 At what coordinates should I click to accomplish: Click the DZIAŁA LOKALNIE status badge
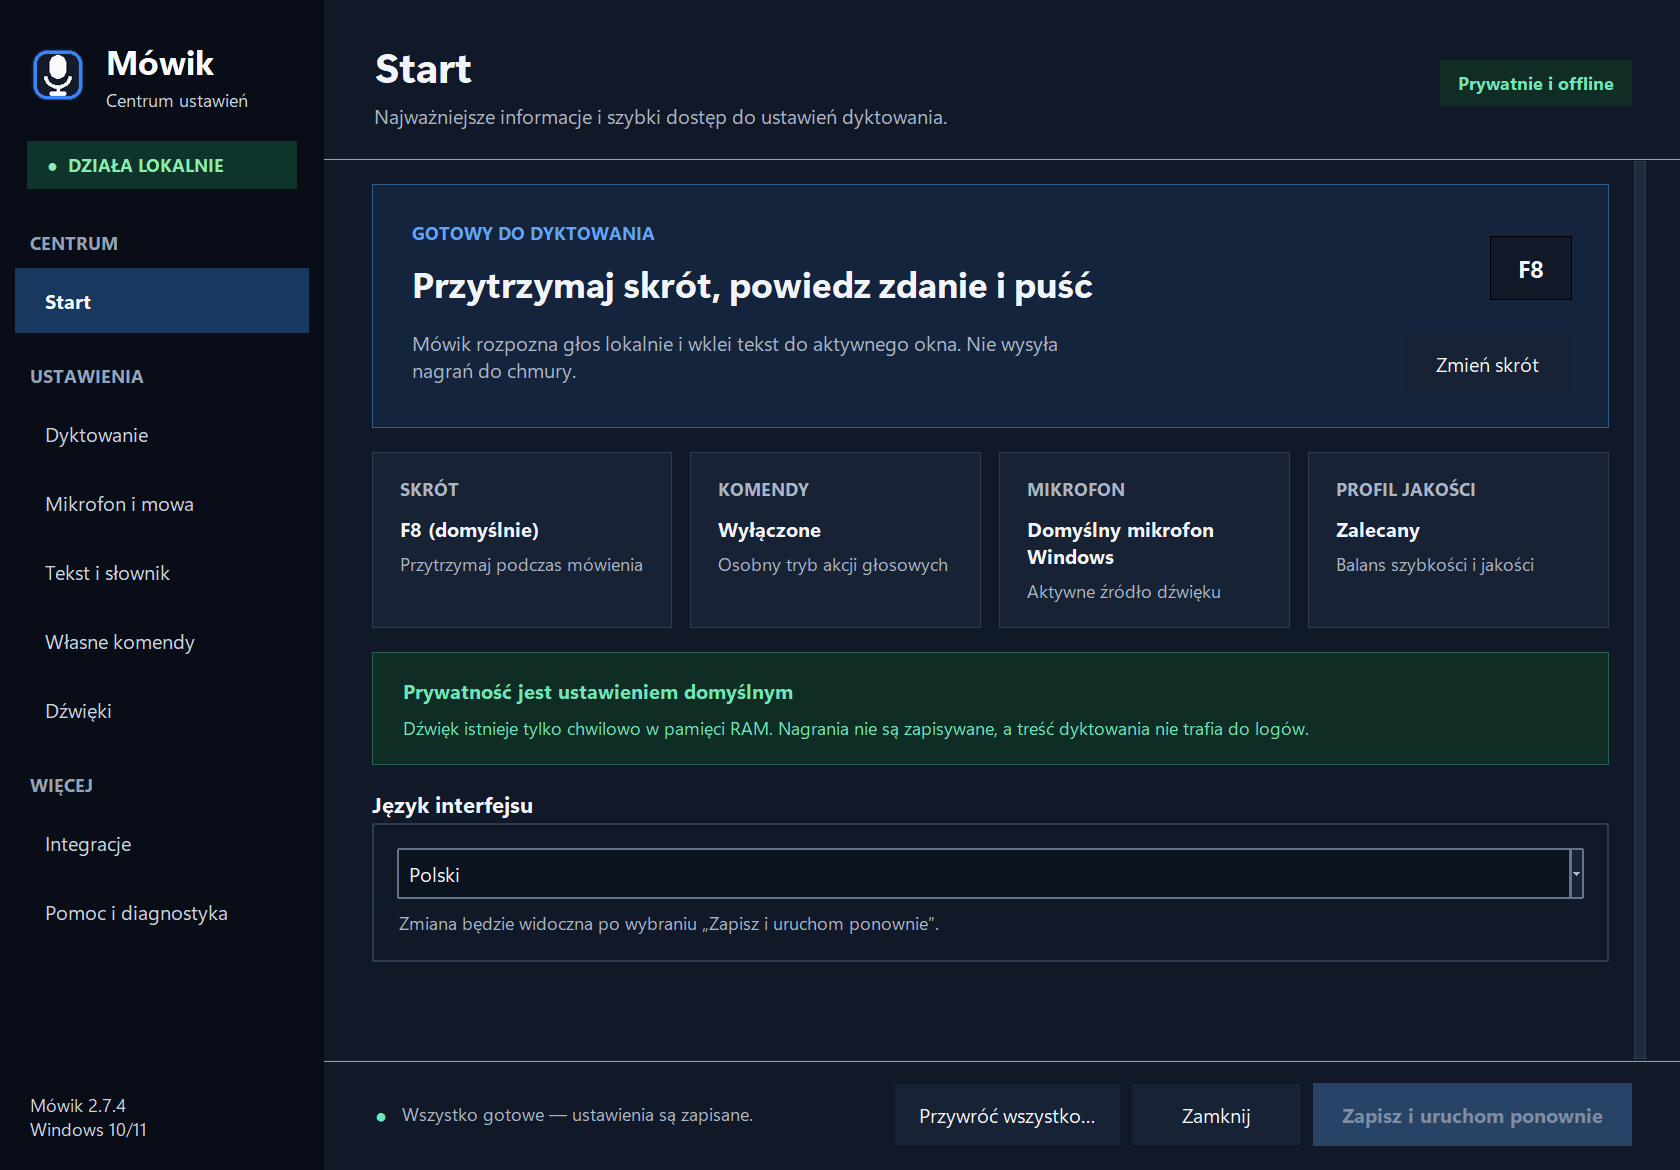162,165
